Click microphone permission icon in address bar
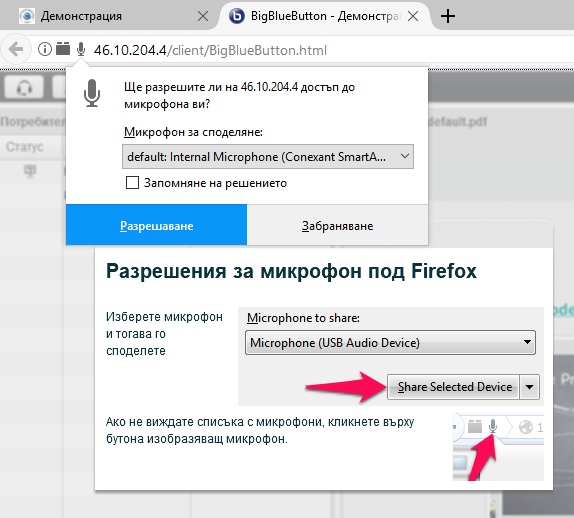The image size is (574, 518). tap(81, 49)
